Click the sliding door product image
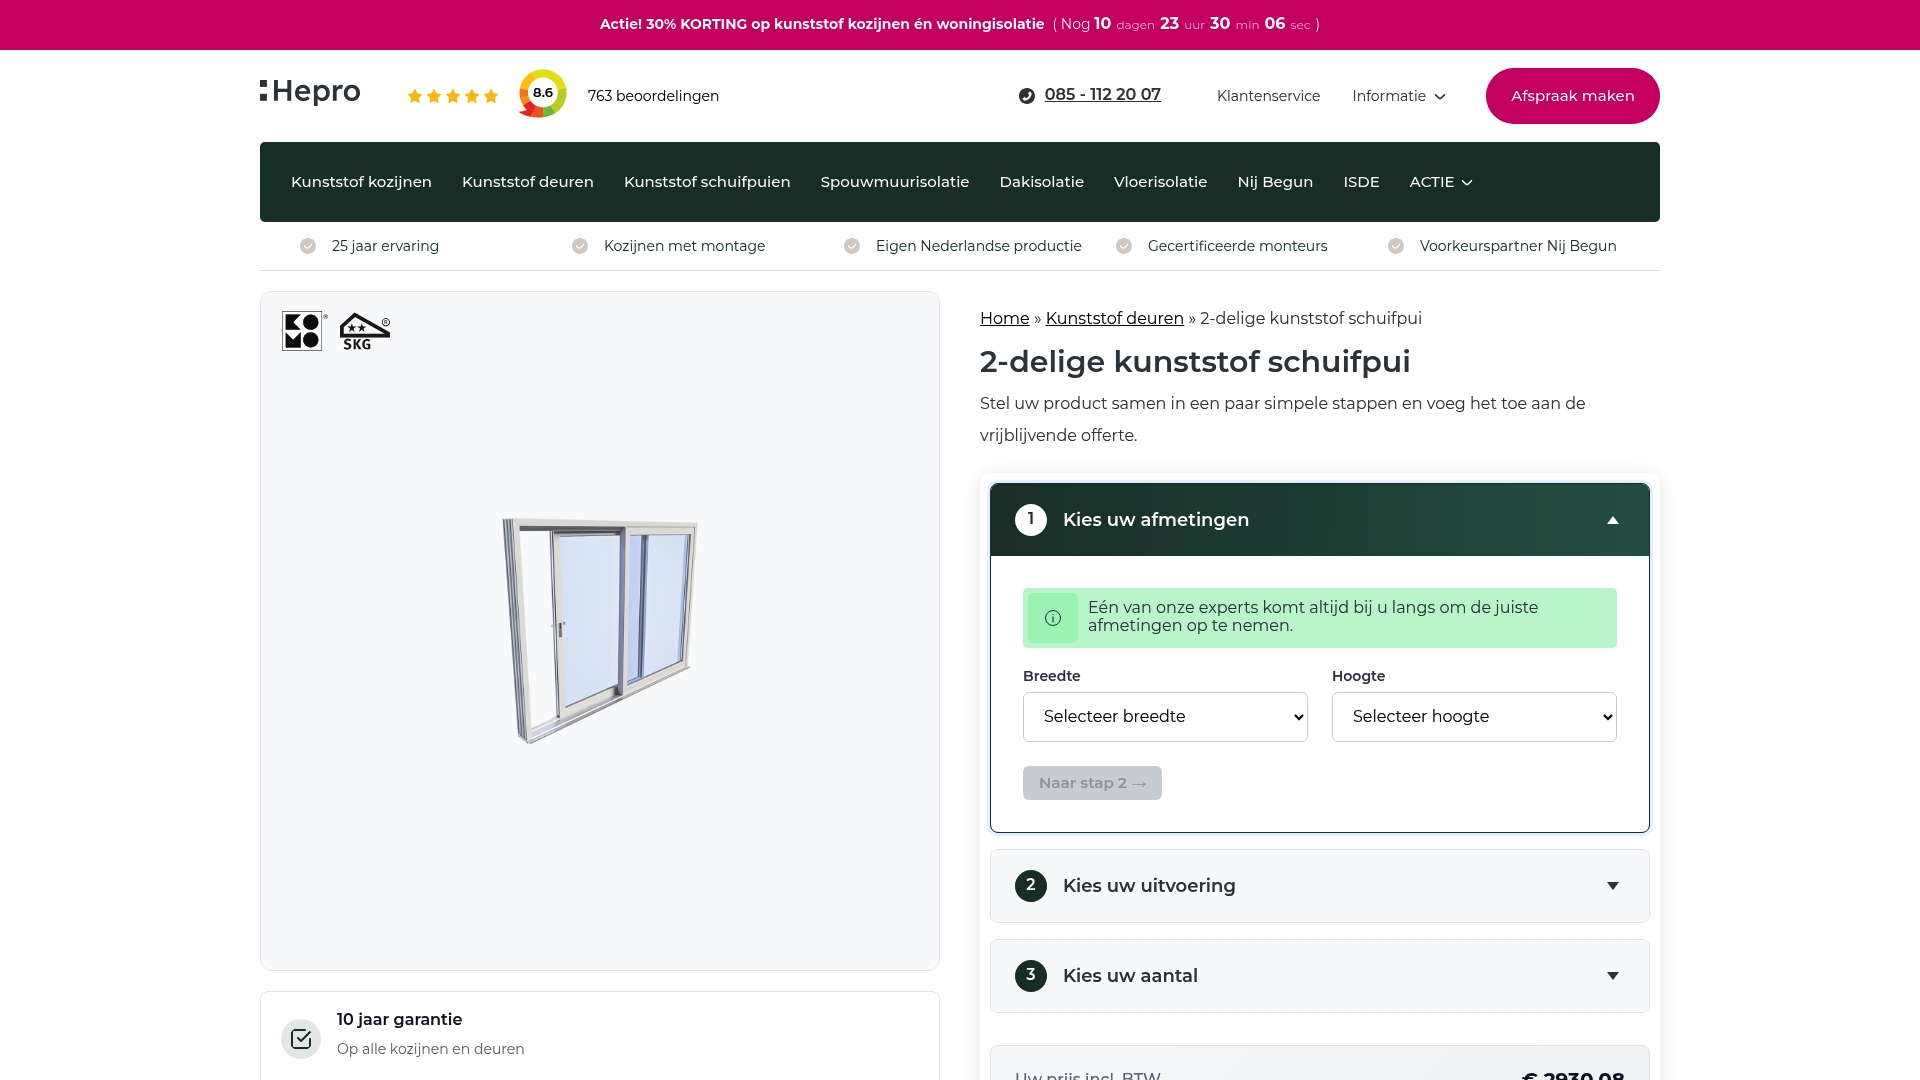1920x1080 pixels. (600, 630)
